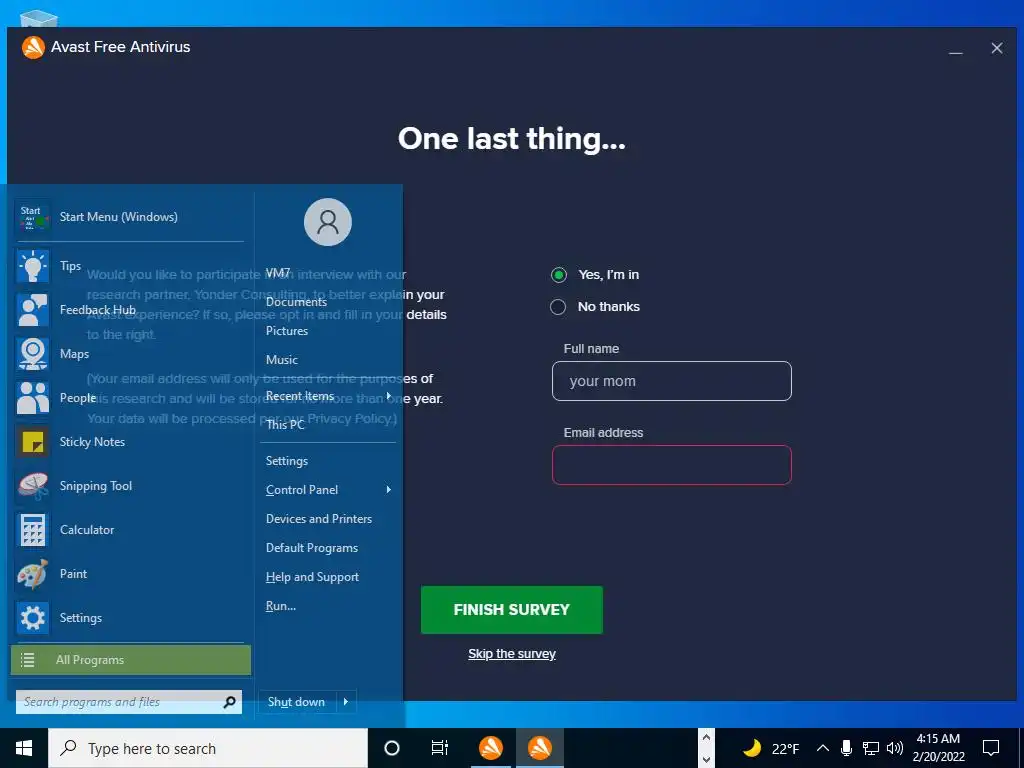The image size is (1024, 768).
Task: Open Paint icon
Action: click(x=32, y=574)
